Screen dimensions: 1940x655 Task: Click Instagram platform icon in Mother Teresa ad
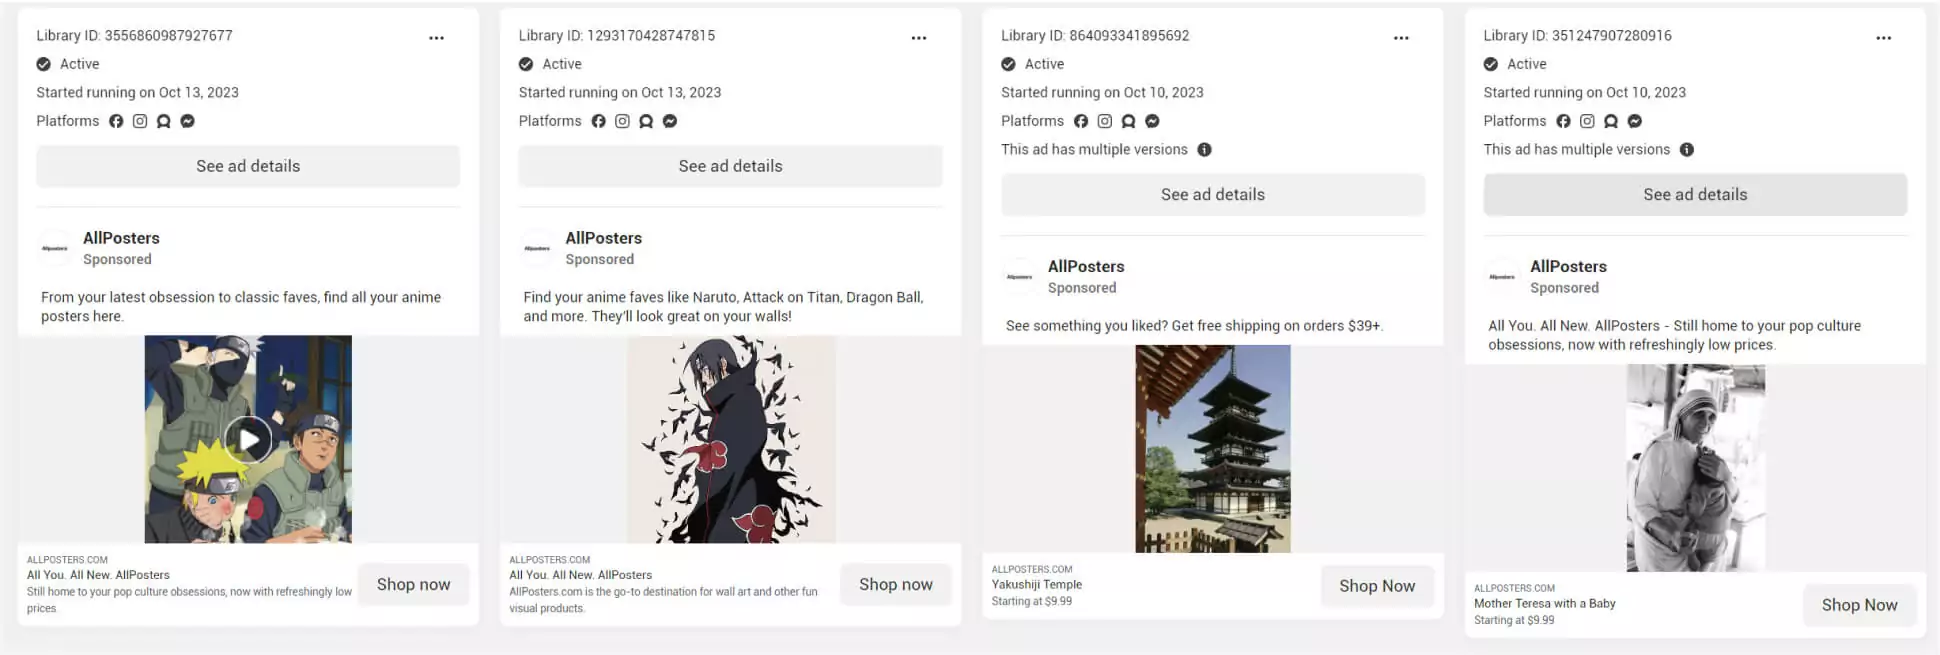point(1587,121)
